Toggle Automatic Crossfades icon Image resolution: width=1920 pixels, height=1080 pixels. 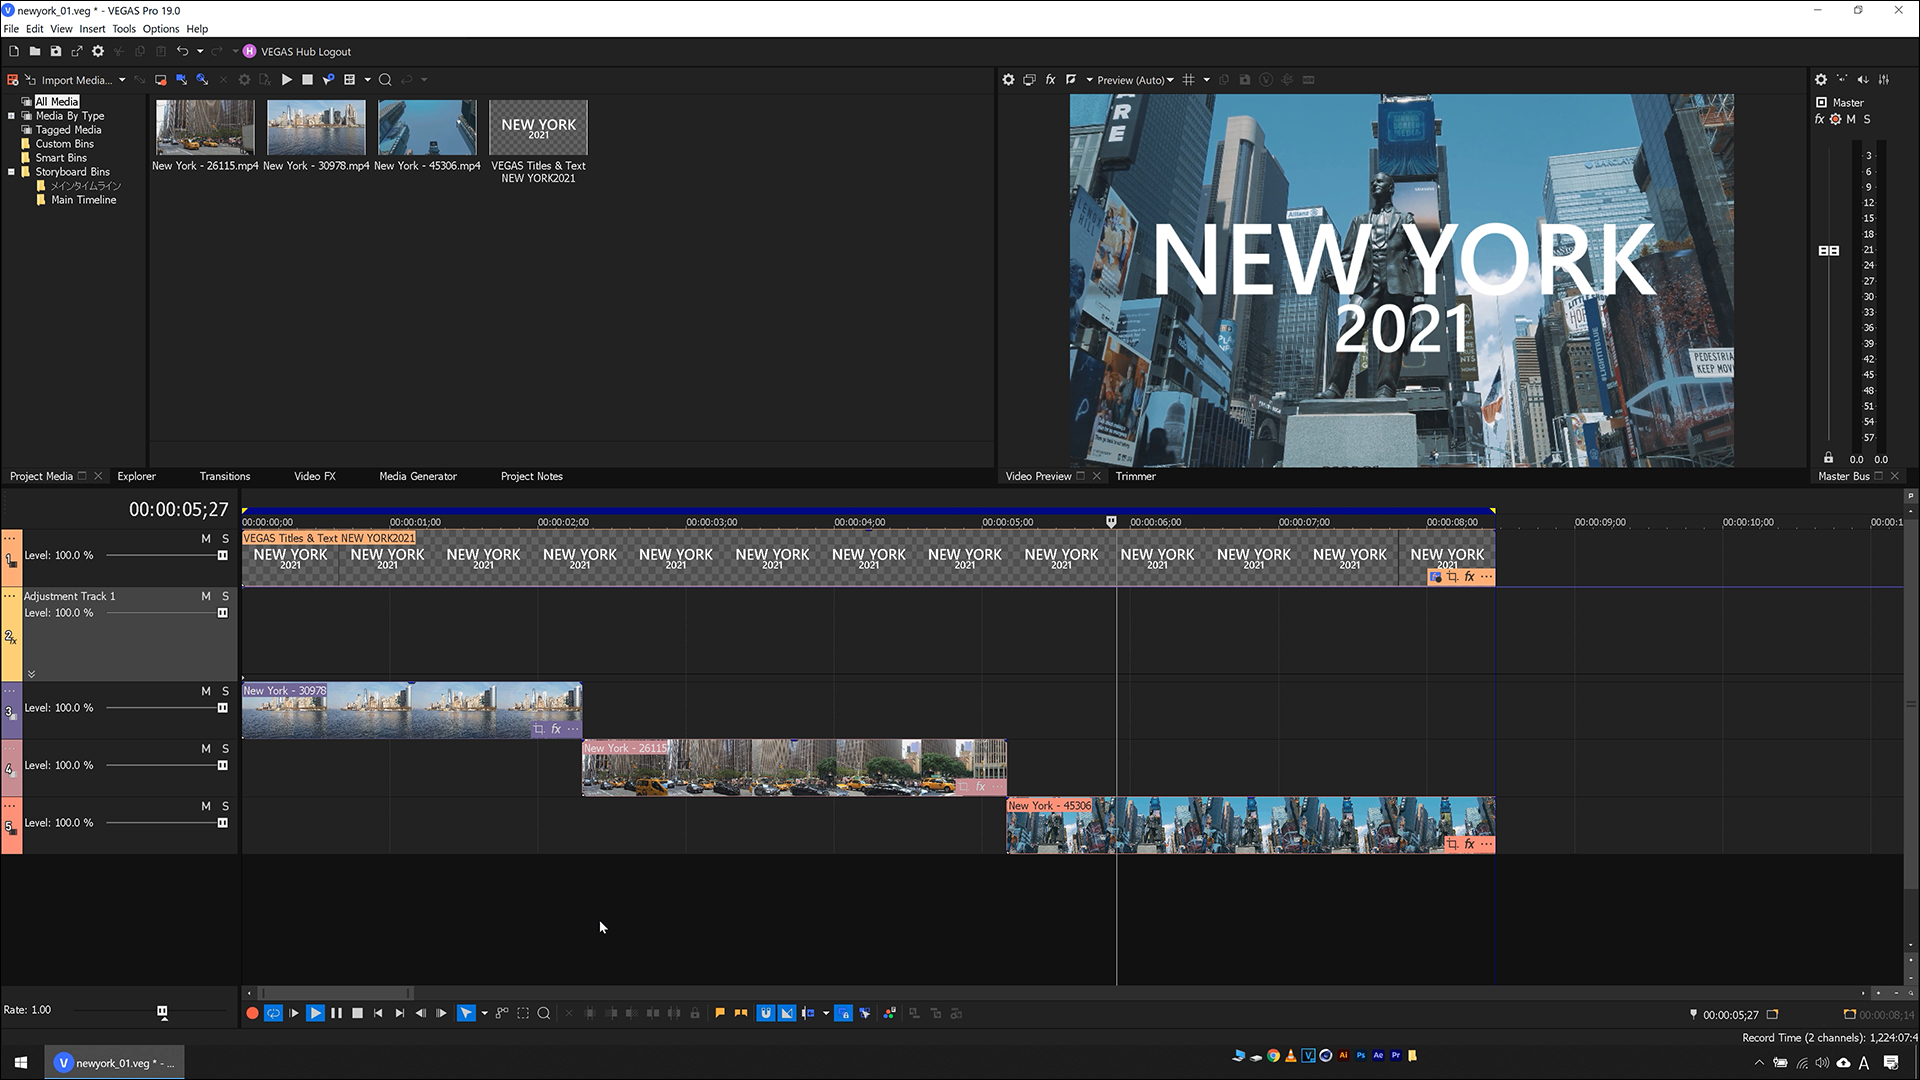[x=787, y=1013]
